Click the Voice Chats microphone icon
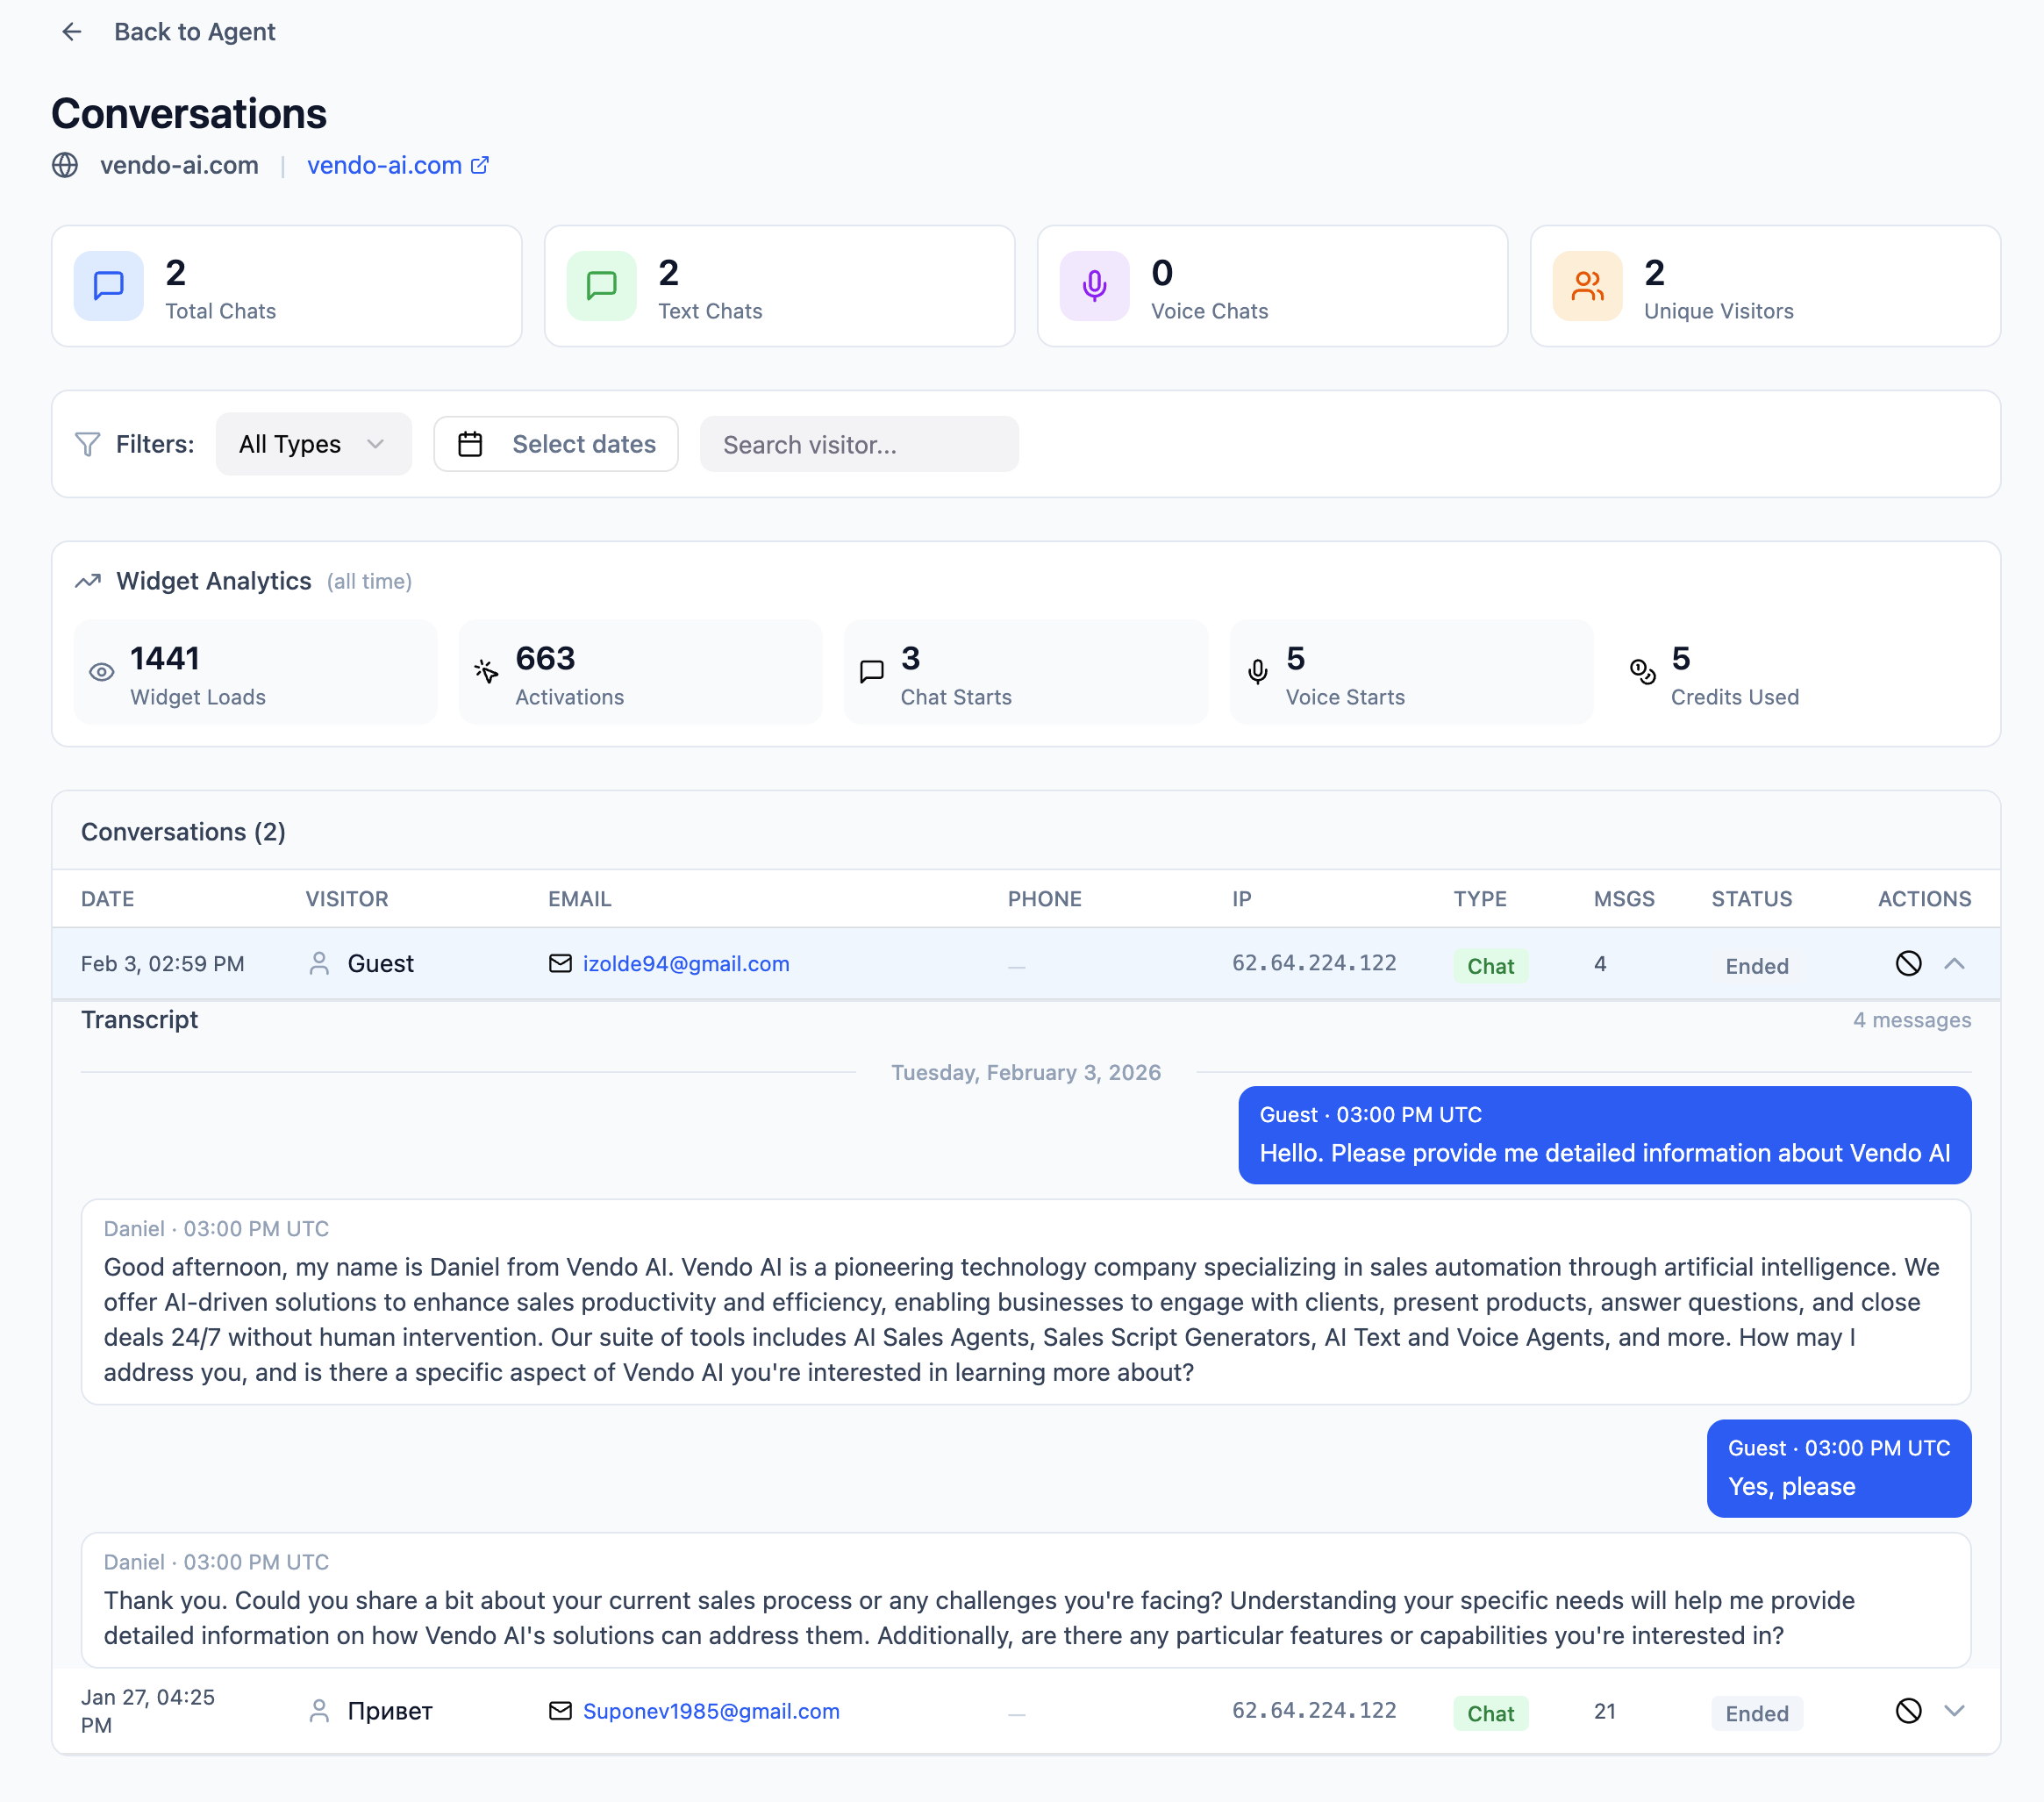 1094,286
